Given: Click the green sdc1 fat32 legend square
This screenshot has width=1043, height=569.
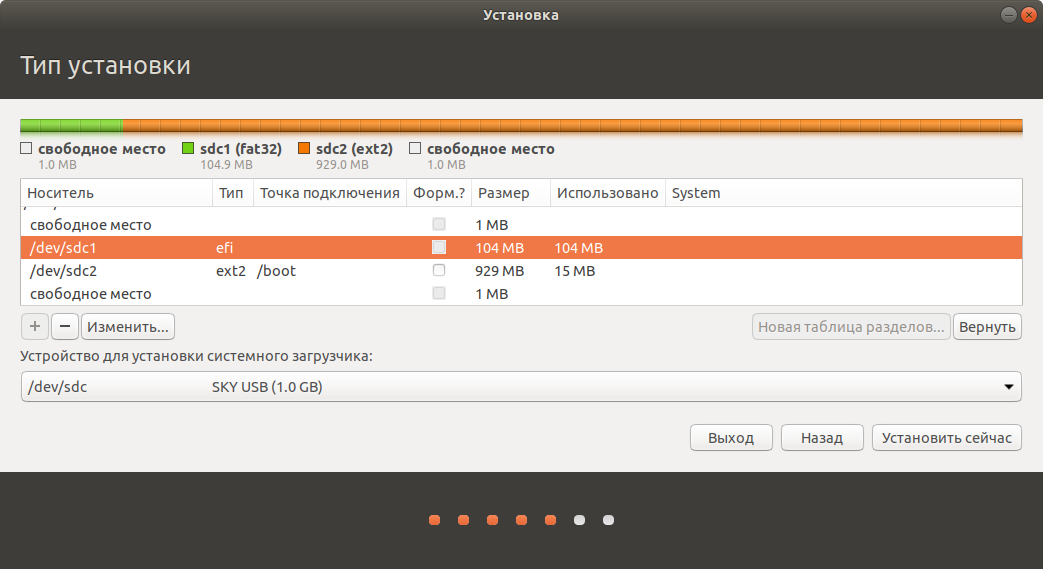Looking at the screenshot, I should pos(187,149).
